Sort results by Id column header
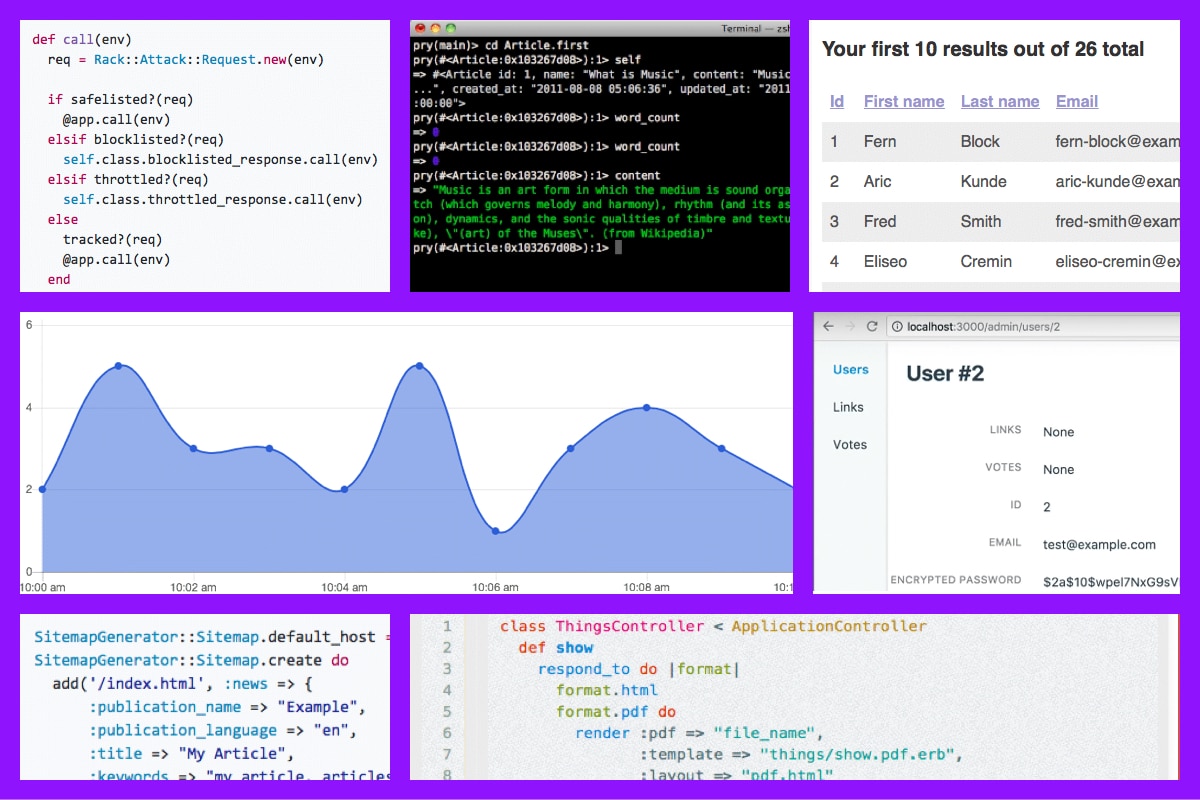The width and height of the screenshot is (1200, 800). point(837,101)
